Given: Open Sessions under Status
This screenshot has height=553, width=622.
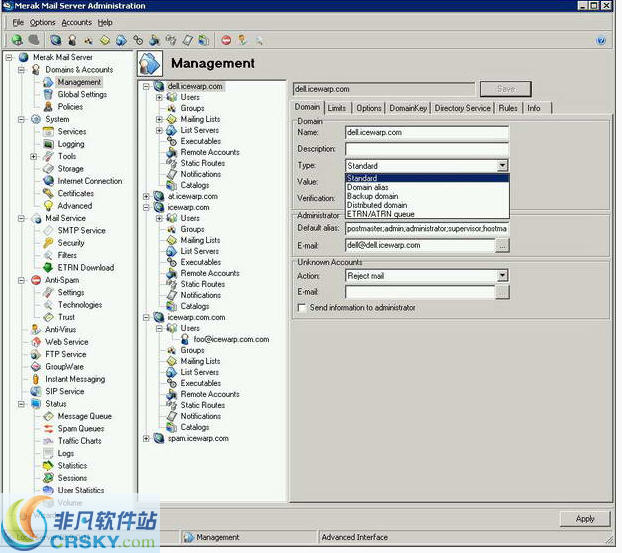Looking at the screenshot, I should [72, 478].
